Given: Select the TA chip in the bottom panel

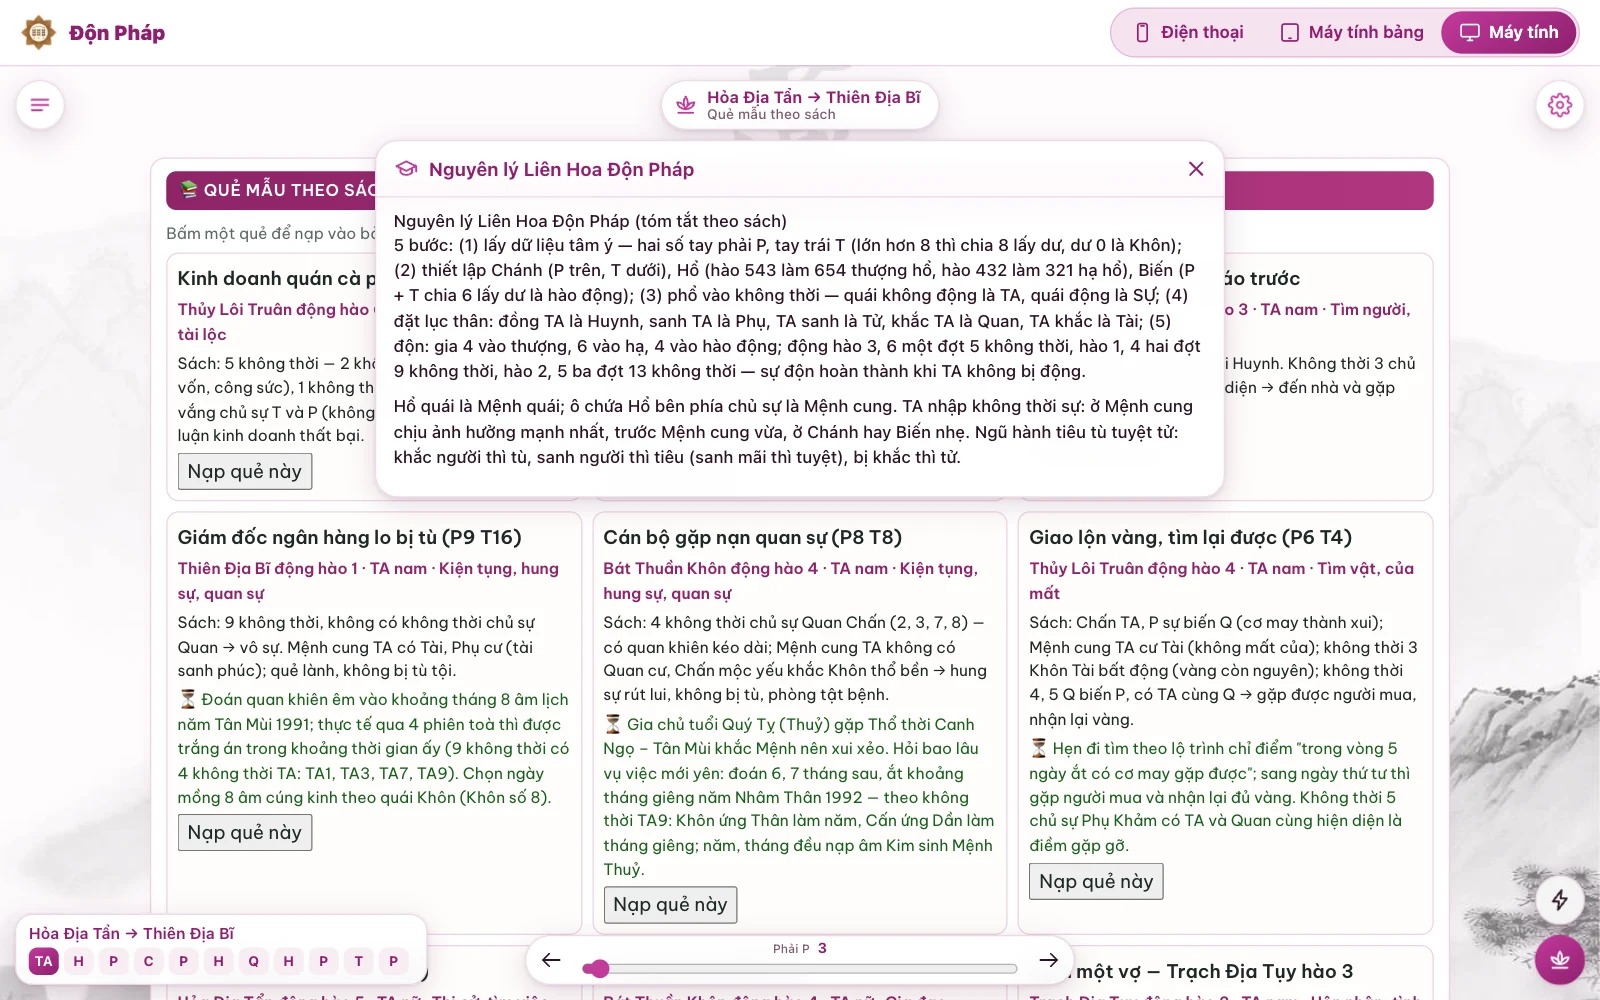Looking at the screenshot, I should pyautogui.click(x=44, y=961).
